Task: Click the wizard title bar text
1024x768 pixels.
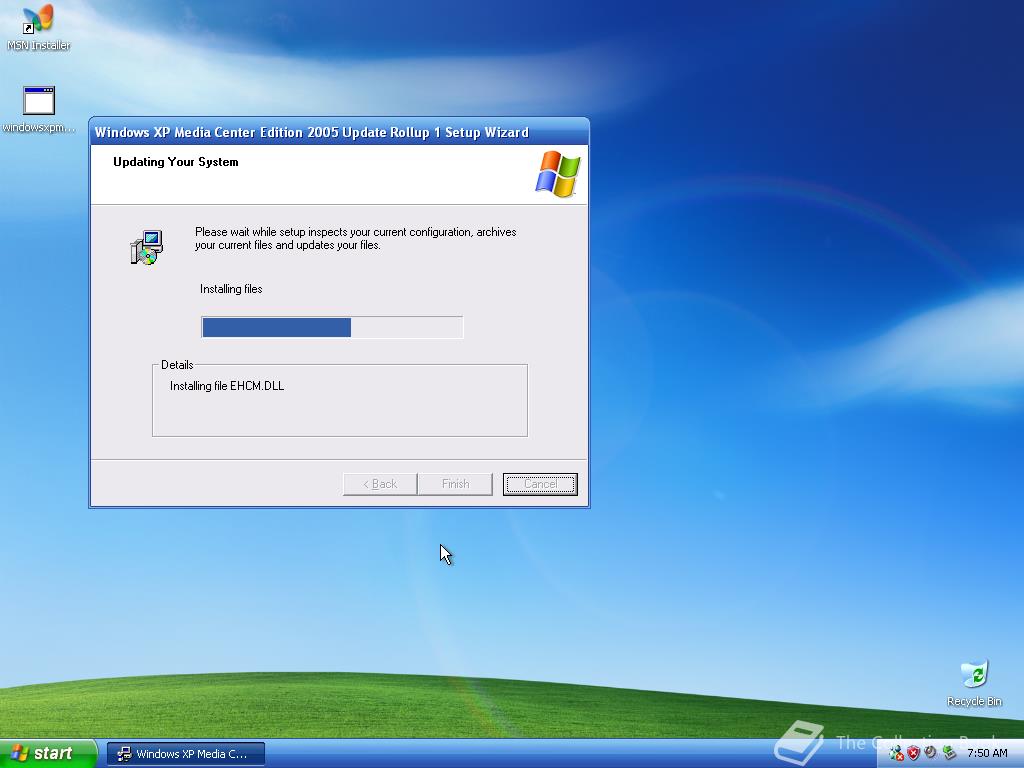Action: point(310,131)
